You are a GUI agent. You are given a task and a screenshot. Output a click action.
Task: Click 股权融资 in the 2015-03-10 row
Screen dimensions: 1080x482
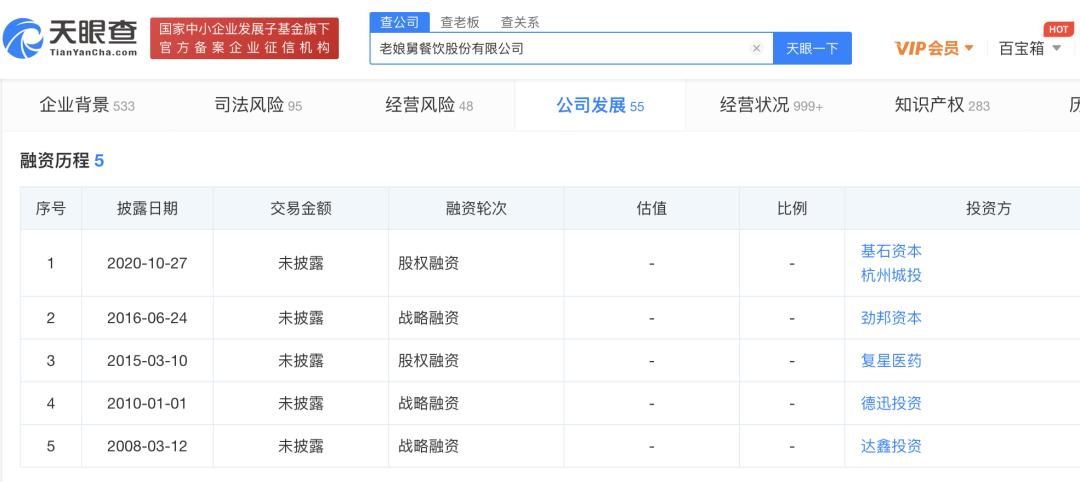click(x=428, y=361)
